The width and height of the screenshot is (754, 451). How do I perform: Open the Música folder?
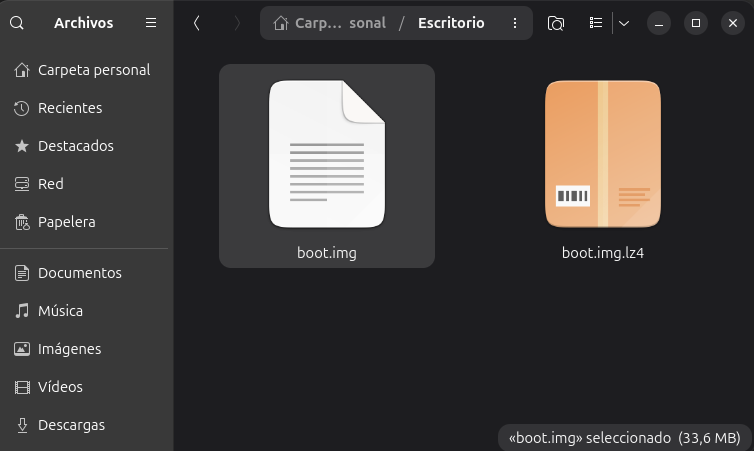click(60, 311)
